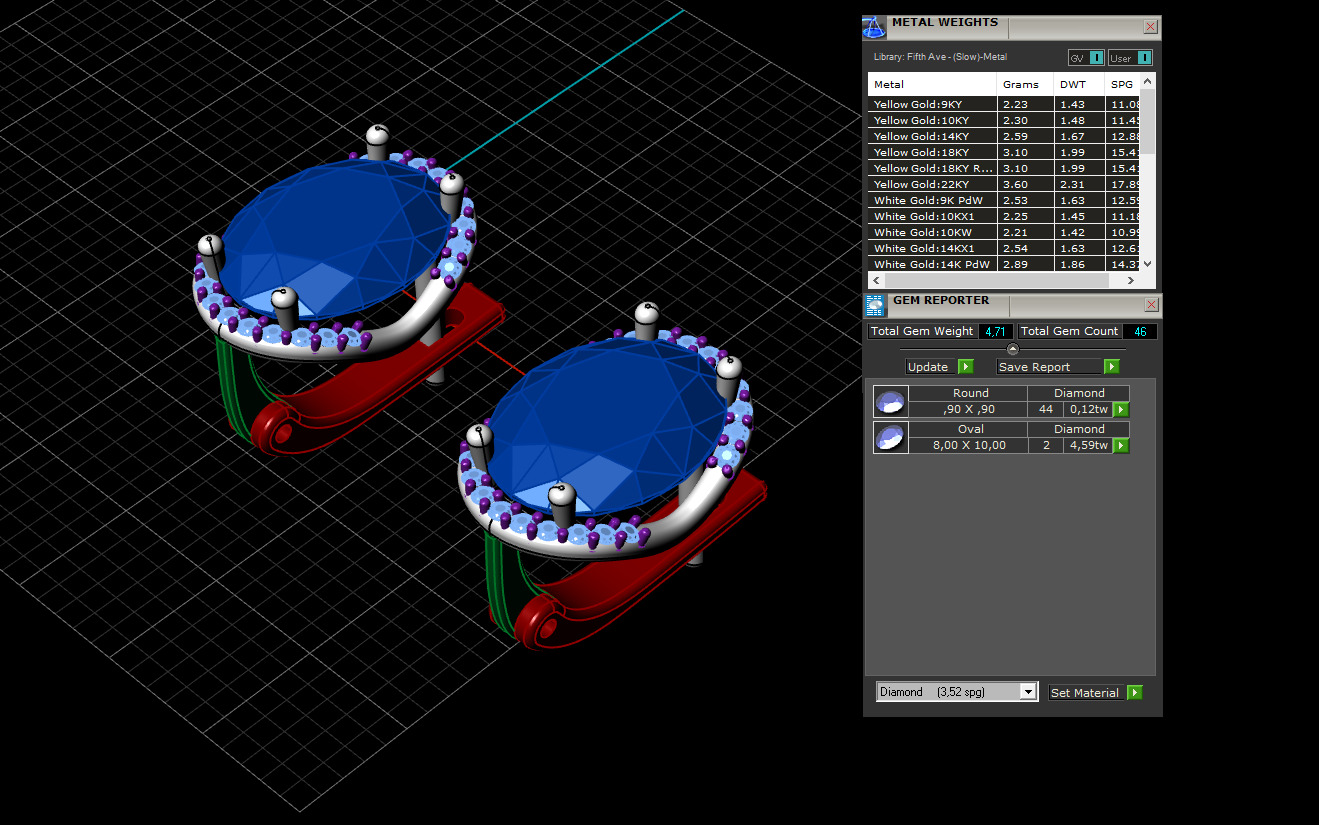Toggle the User library switch

tap(1130, 58)
